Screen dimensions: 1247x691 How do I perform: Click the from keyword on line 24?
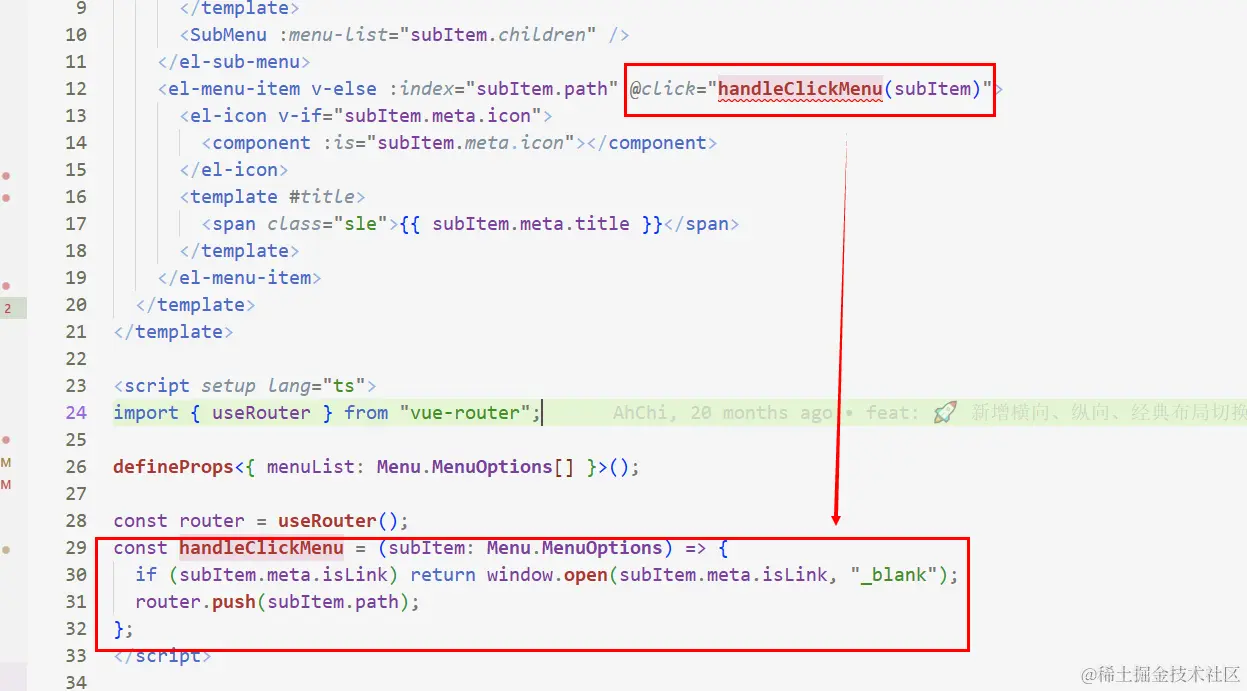(366, 413)
